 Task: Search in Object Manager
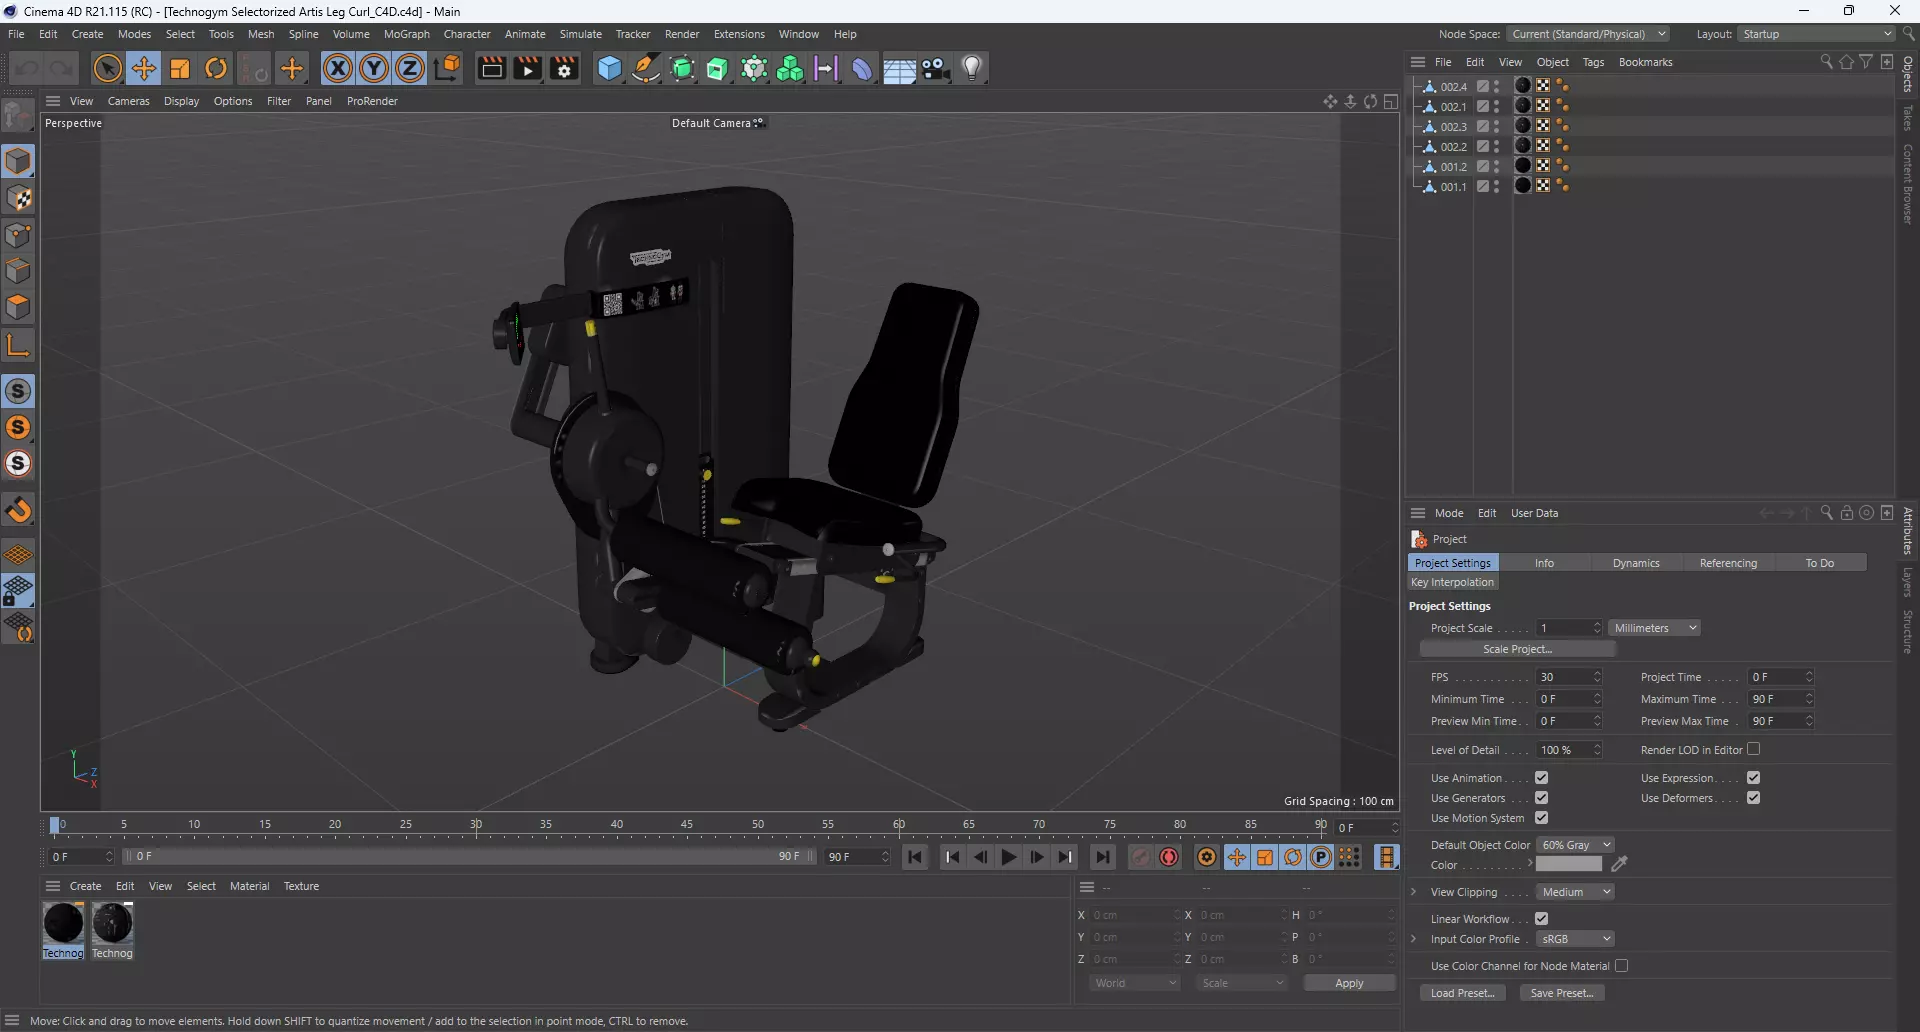click(x=1826, y=62)
